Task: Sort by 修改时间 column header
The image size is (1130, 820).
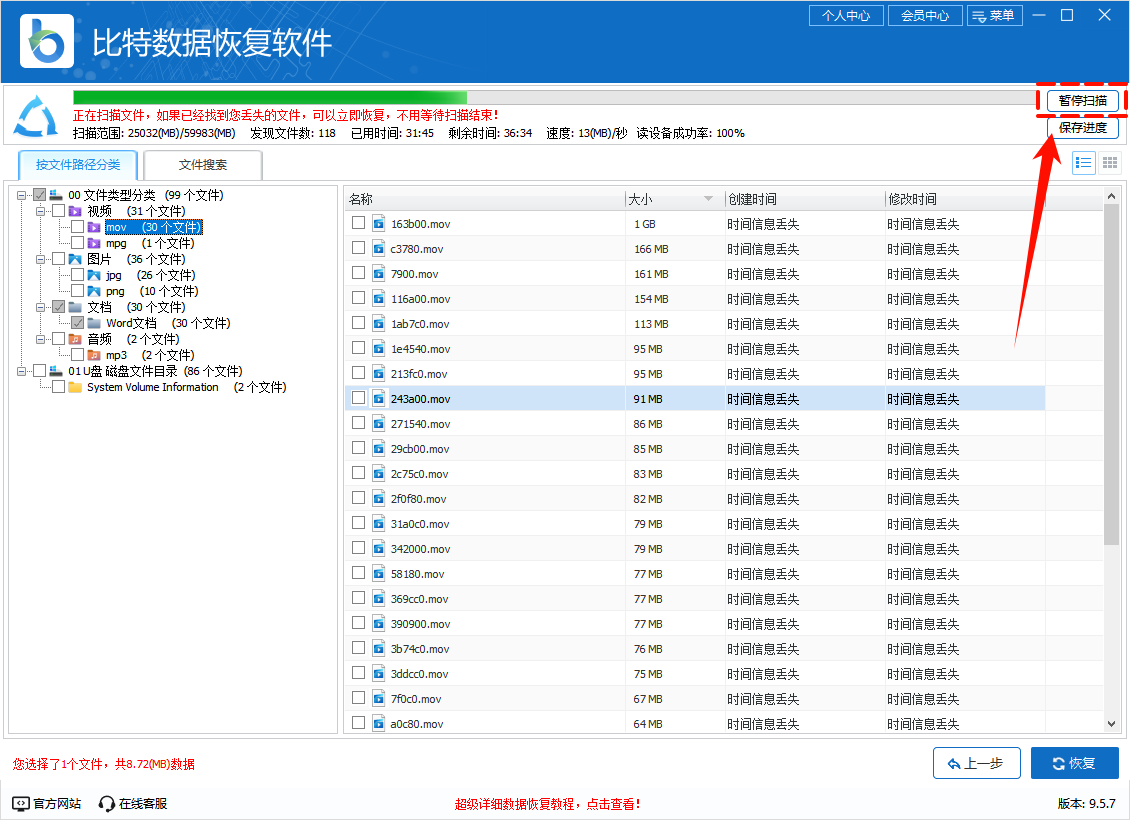Action: [x=965, y=200]
